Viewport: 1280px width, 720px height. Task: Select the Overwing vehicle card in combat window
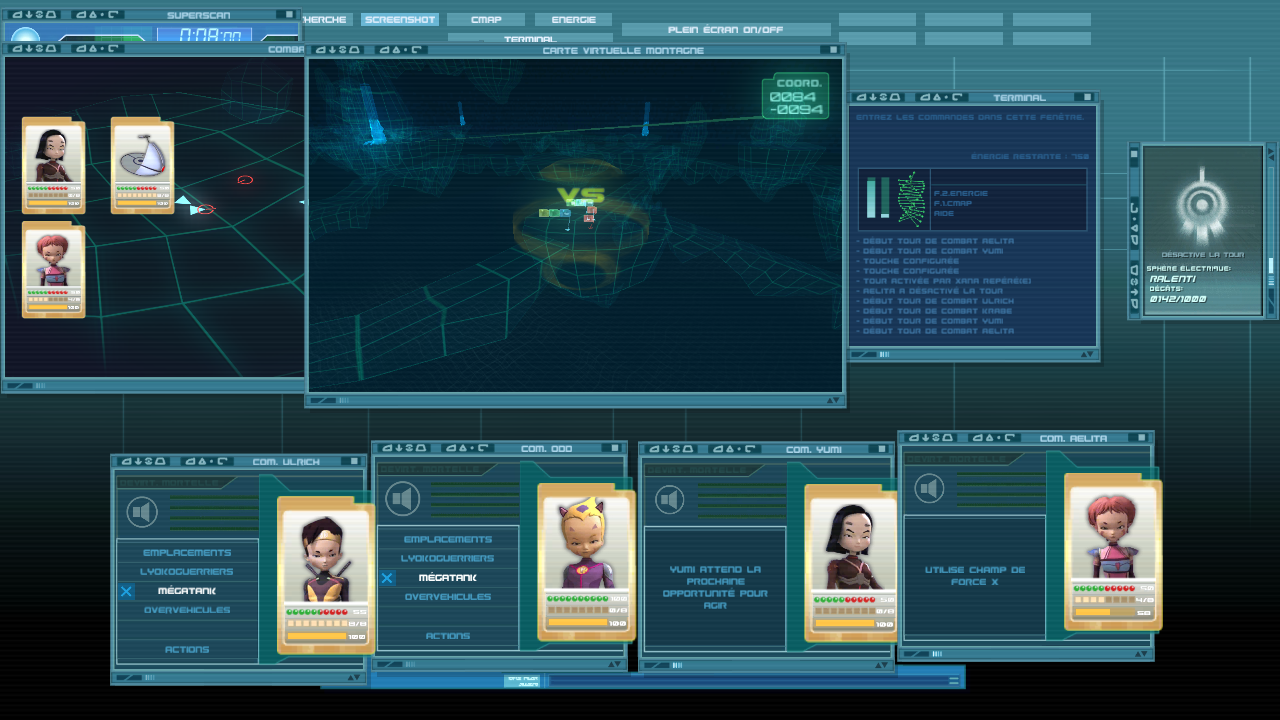(142, 166)
